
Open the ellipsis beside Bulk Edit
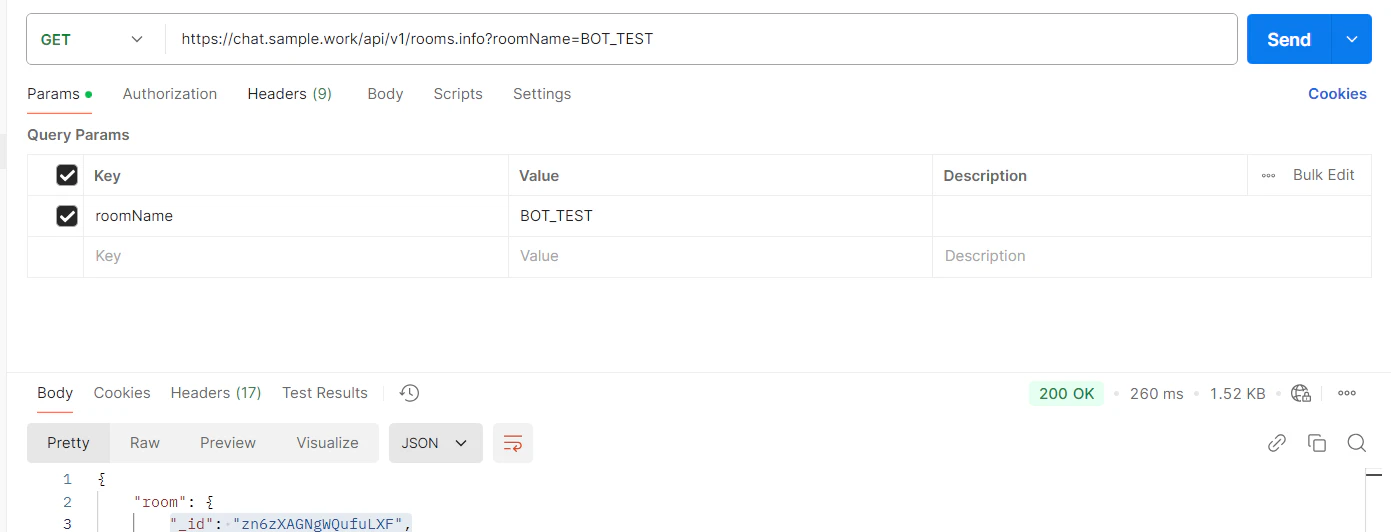[1268, 175]
